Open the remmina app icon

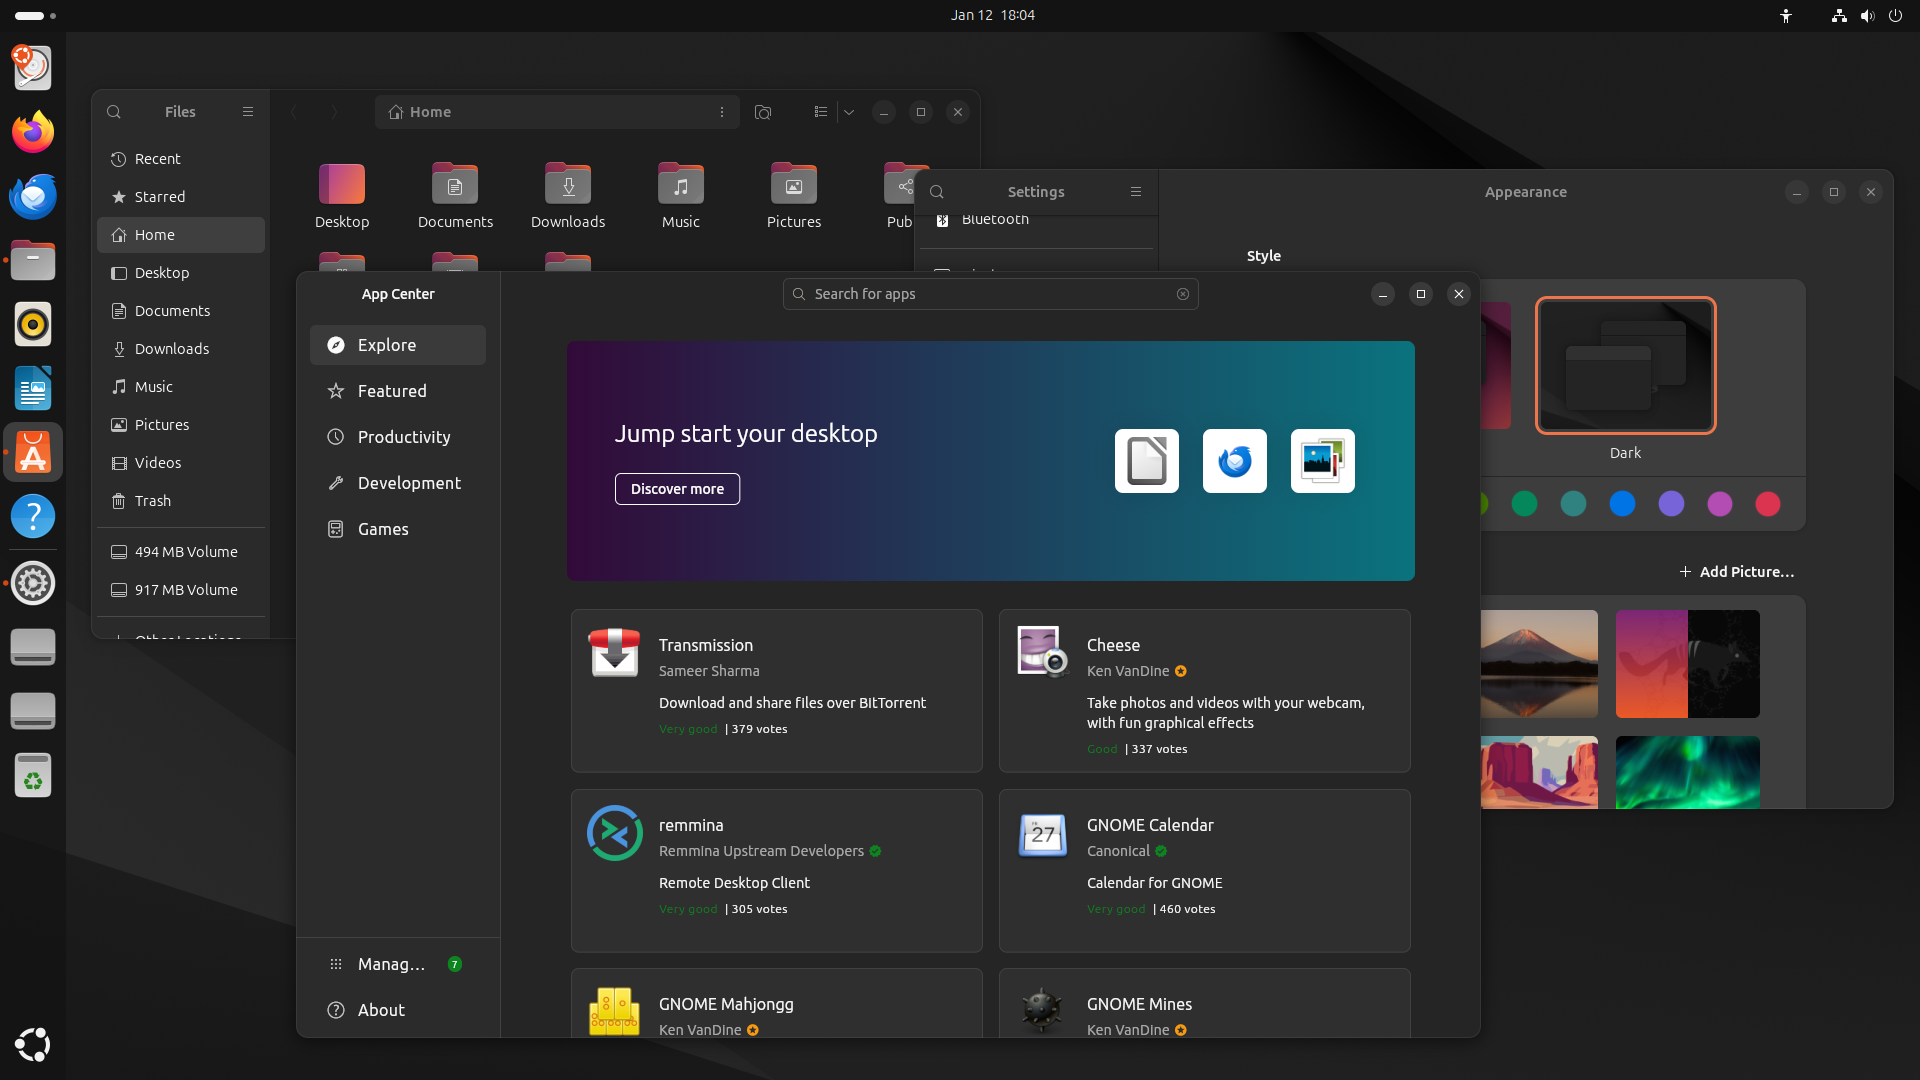(614, 833)
